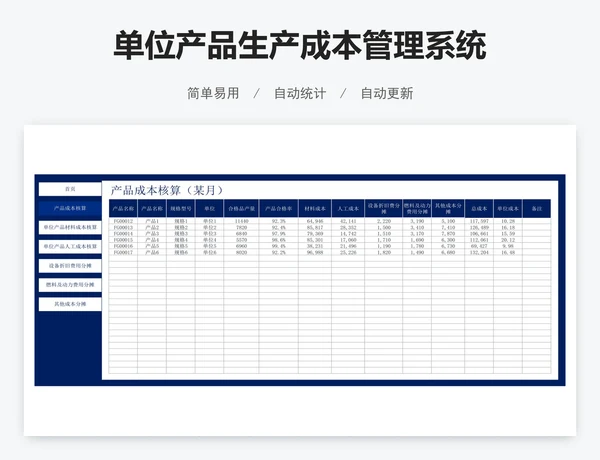Go to 燃料及动力费用分摊 sheet button

tap(70, 285)
